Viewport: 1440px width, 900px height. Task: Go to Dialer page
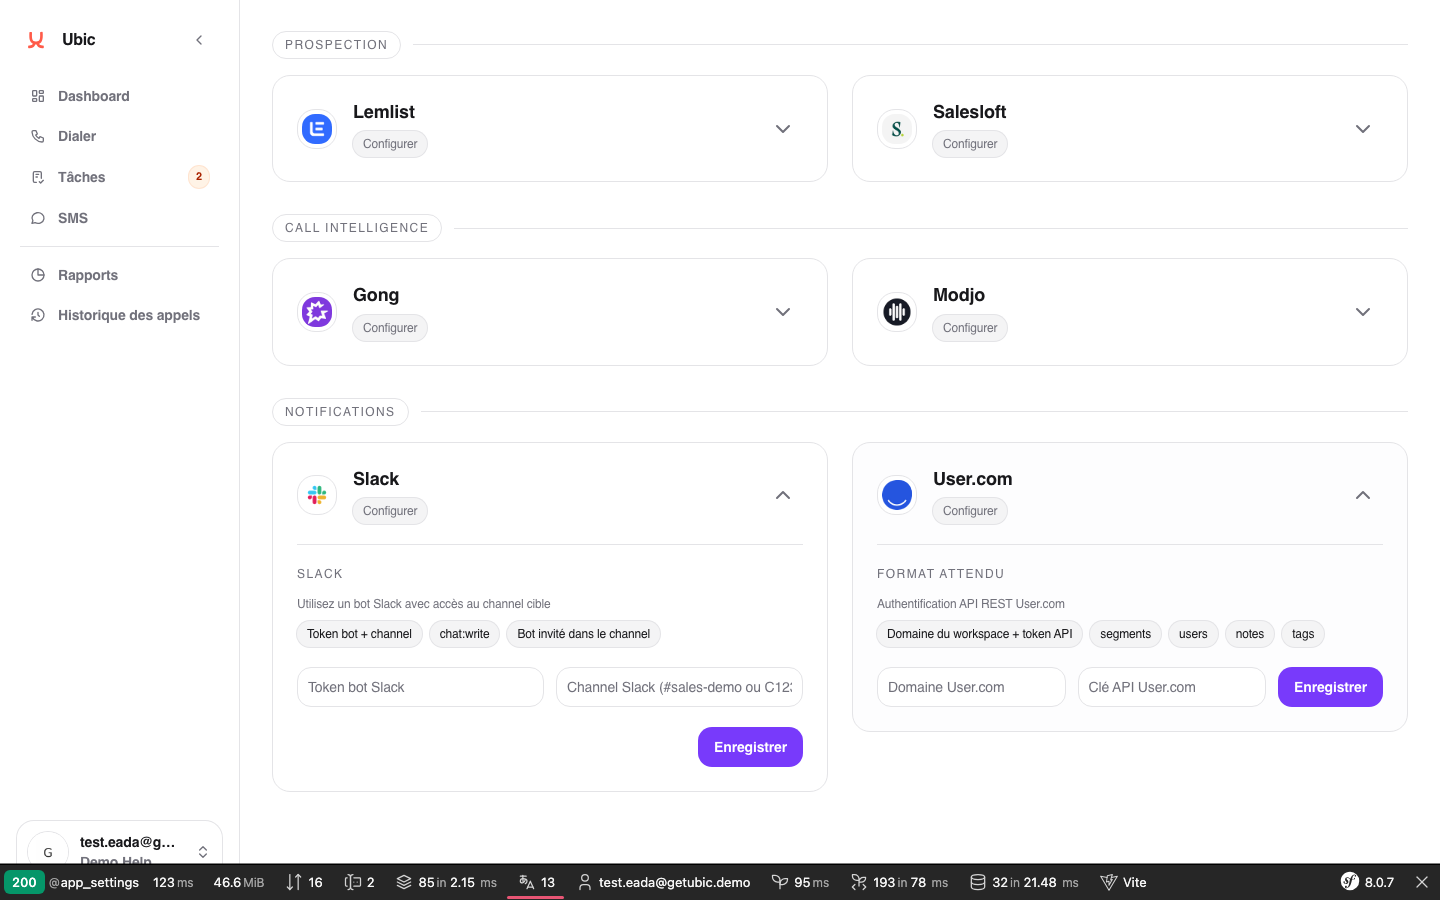click(119, 136)
